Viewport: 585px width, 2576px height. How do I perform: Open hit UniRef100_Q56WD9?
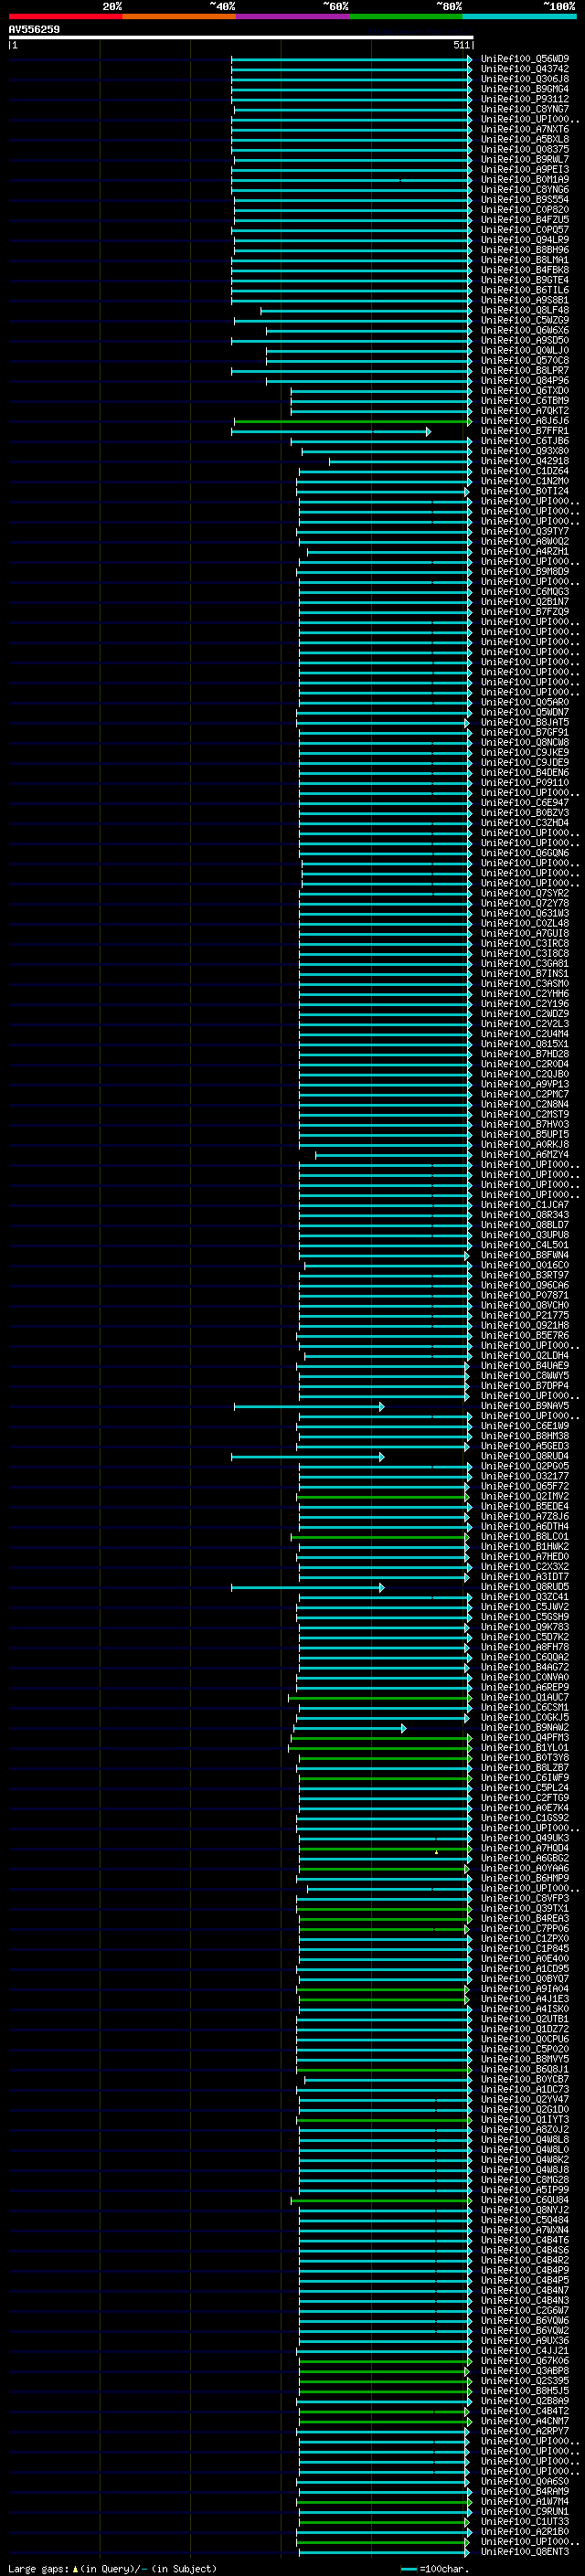(525, 59)
